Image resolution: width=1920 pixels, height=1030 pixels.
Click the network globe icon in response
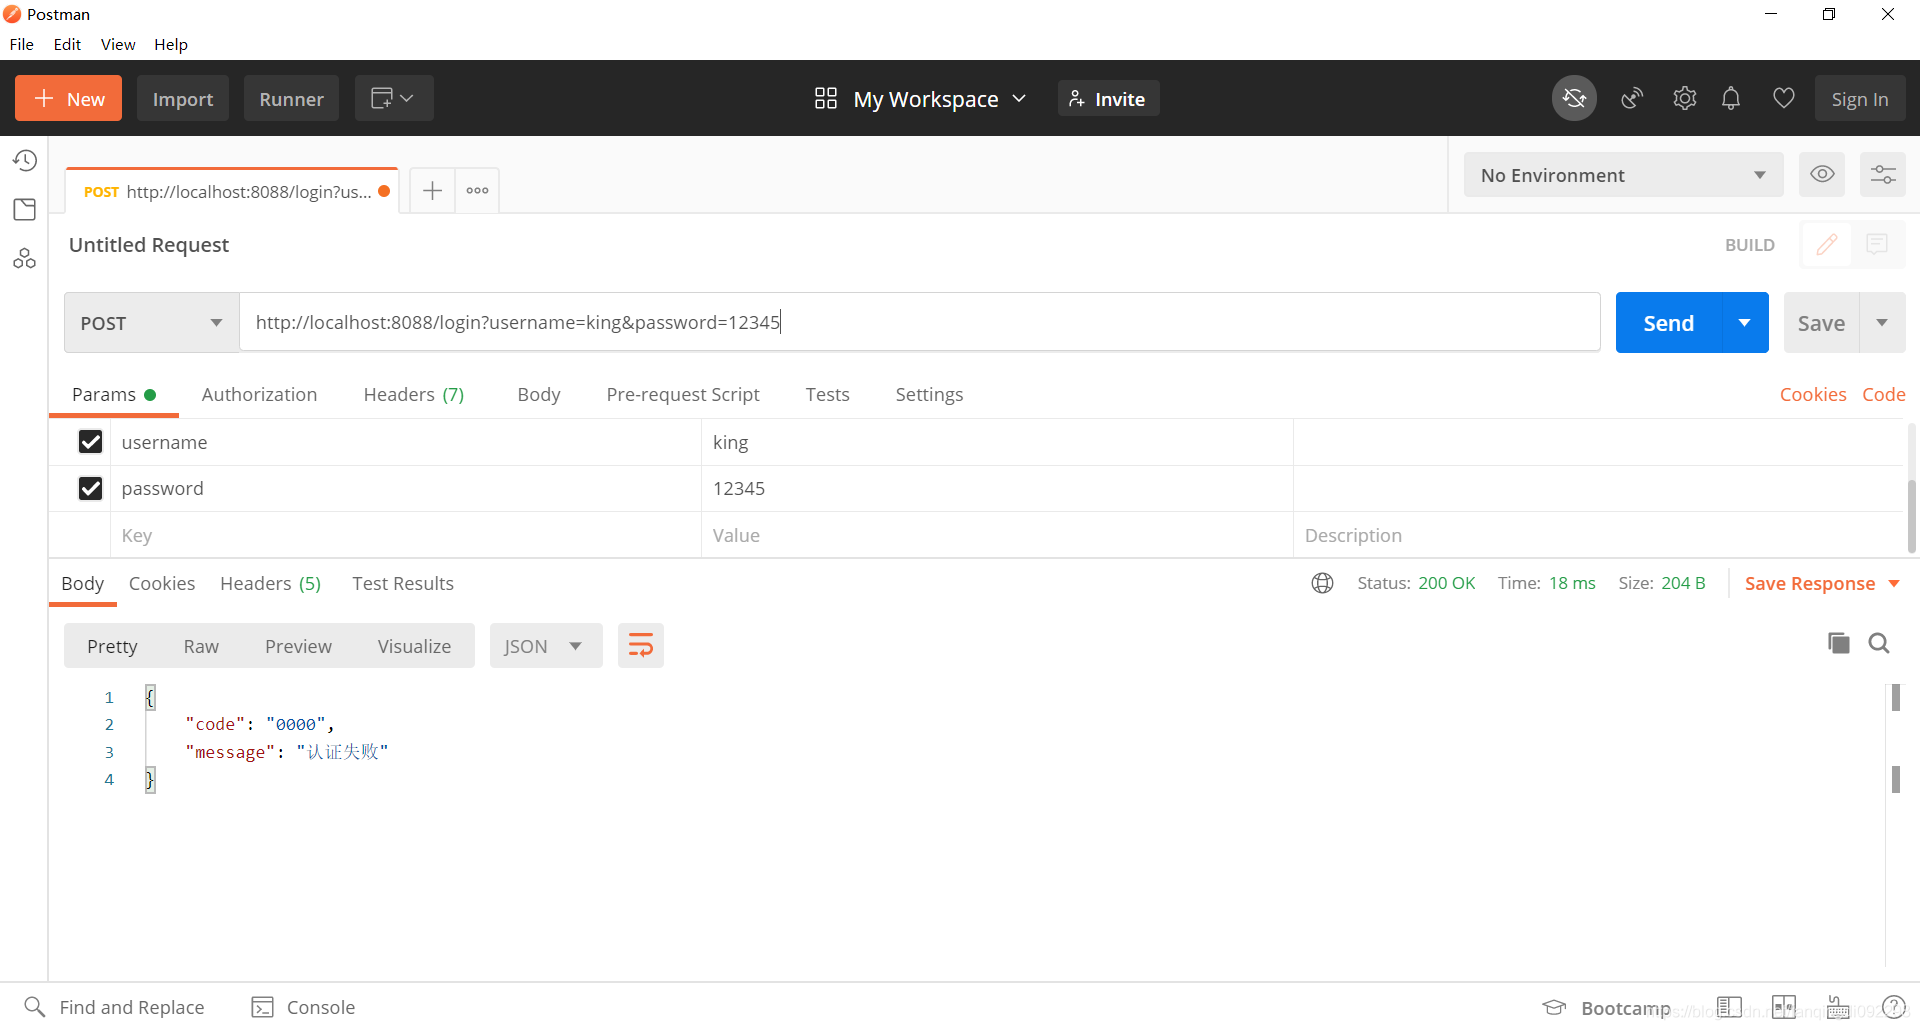pyautogui.click(x=1322, y=583)
